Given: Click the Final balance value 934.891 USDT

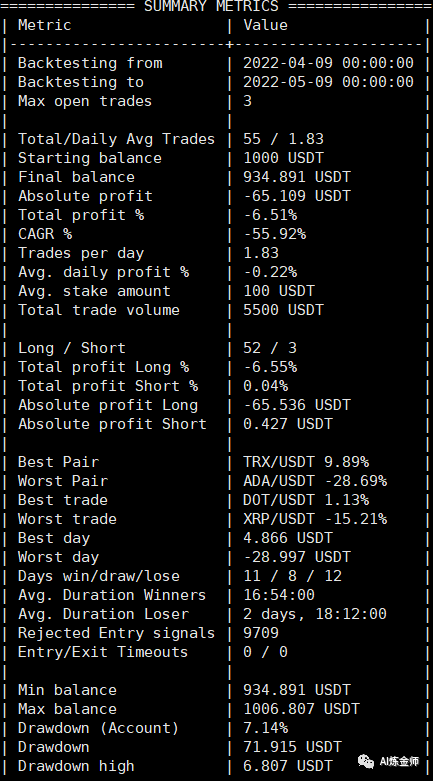Looking at the screenshot, I should pyautogui.click(x=297, y=177).
